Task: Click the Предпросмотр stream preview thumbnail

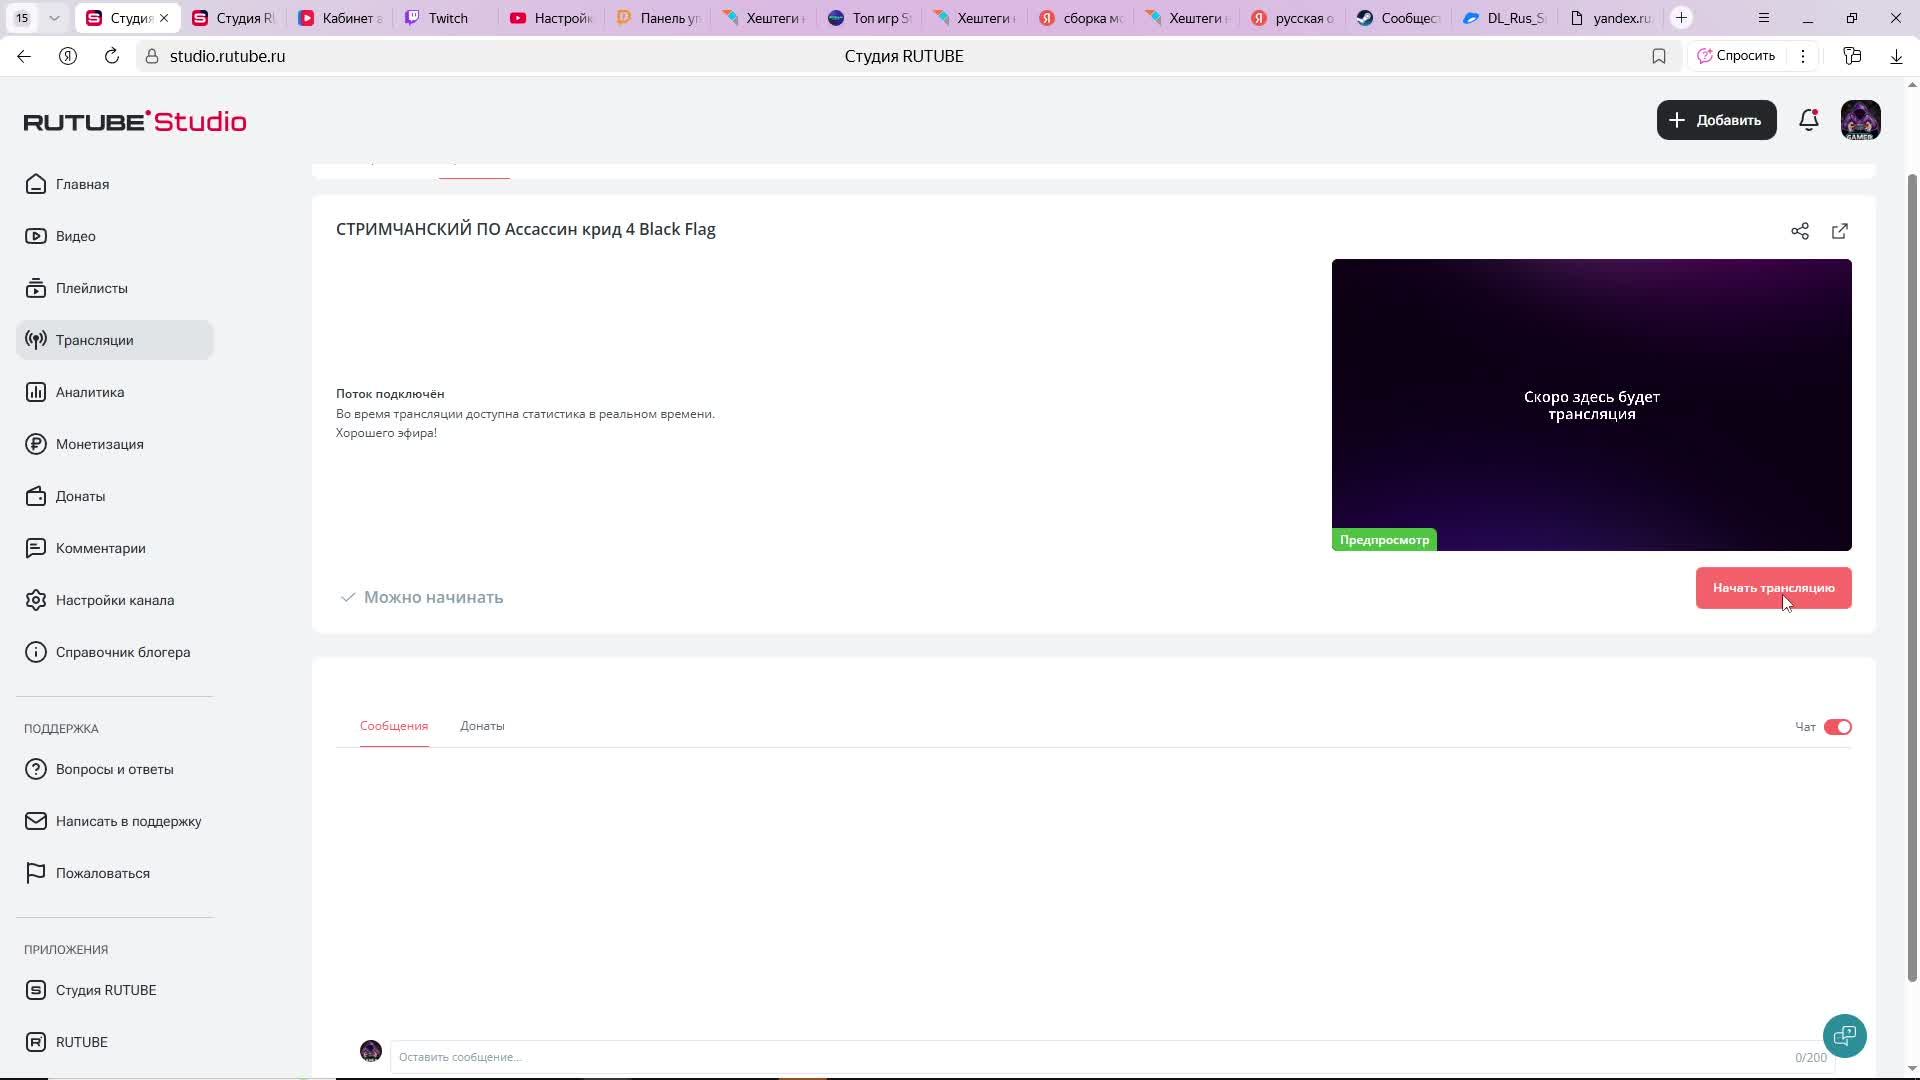Action: [1591, 404]
